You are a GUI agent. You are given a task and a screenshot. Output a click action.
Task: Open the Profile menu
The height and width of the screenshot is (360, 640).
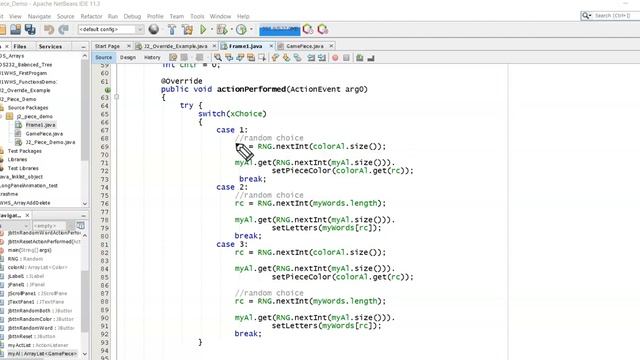point(155,16)
